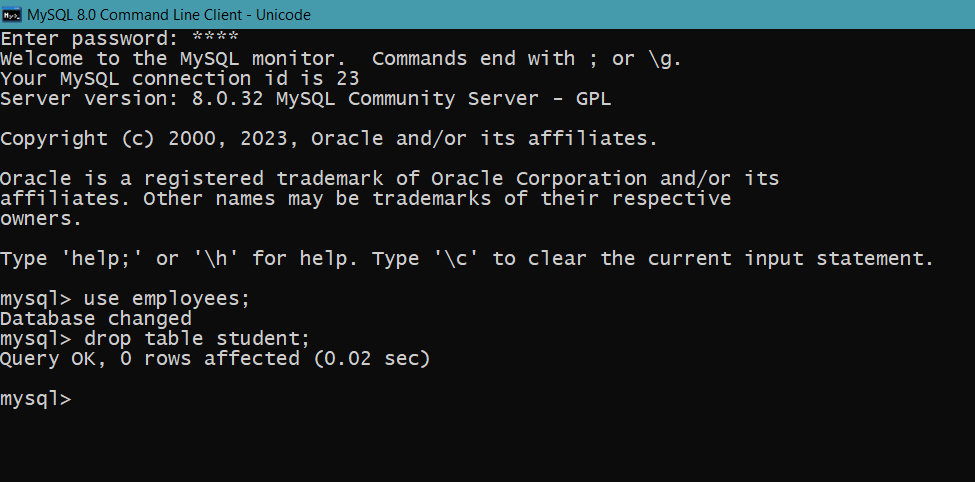Click the 'drop table student;' command text

[196, 338]
